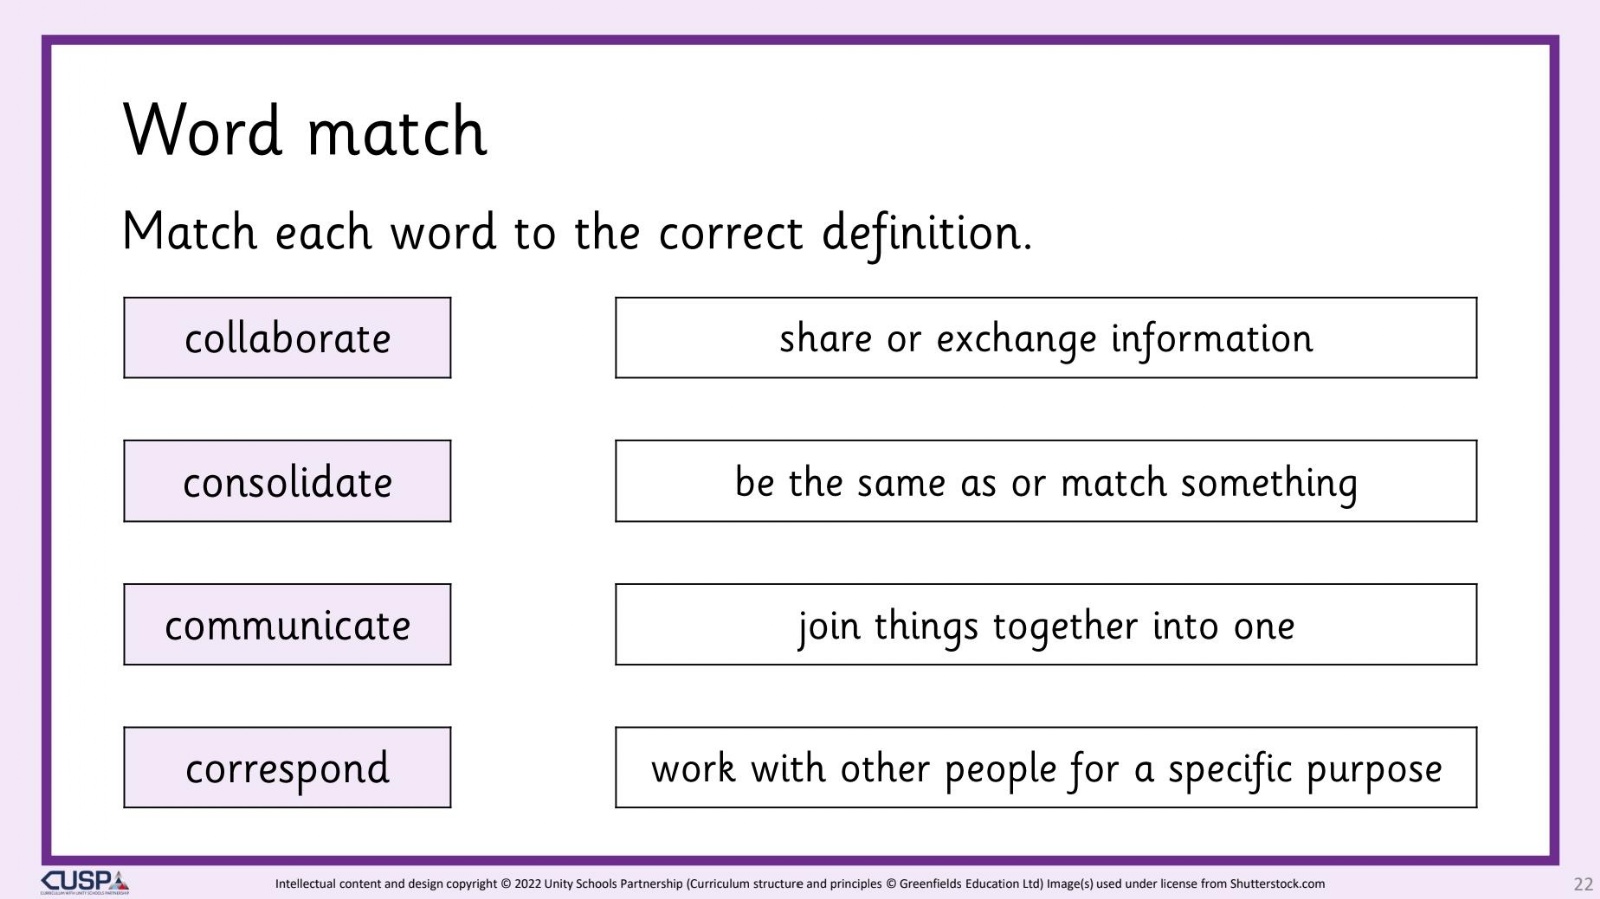
Task: Click definition 'join things together into one'
Action: point(1046,625)
